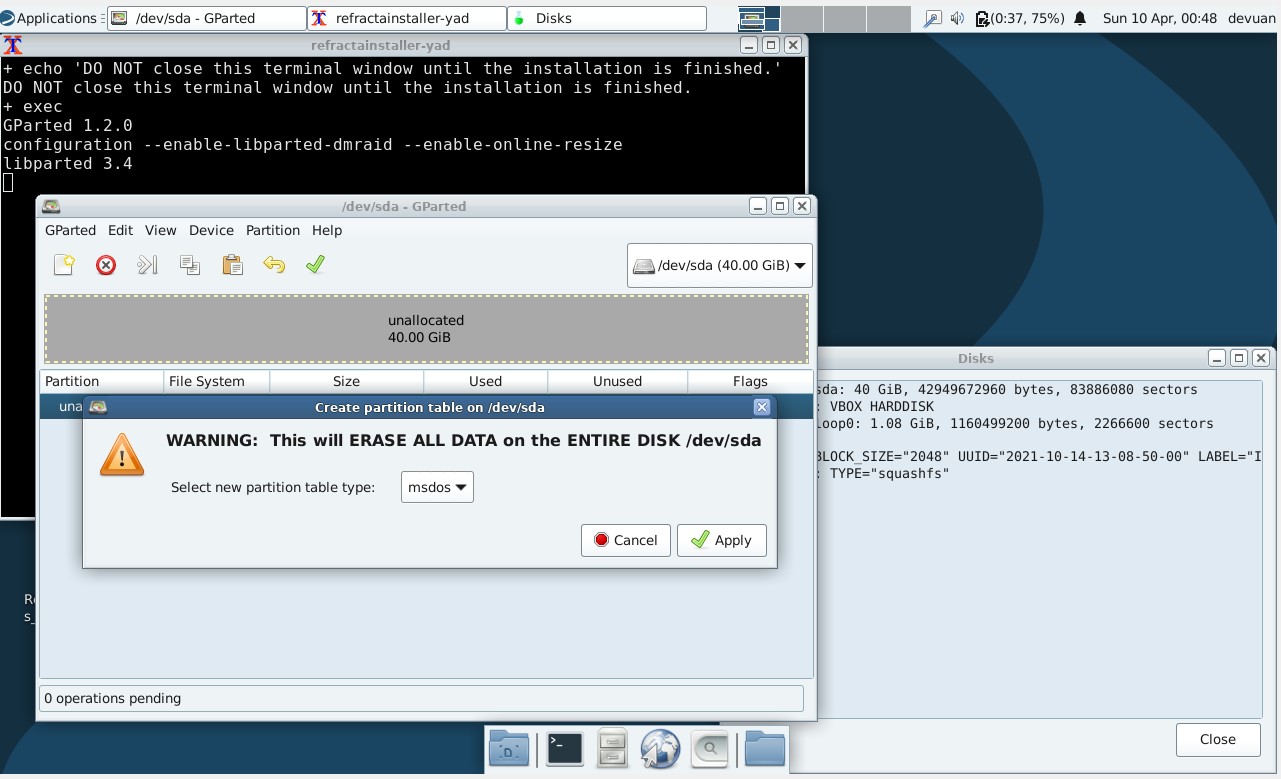Click the clock showing Sun 10 Apr
1281x779 pixels.
(x=1159, y=18)
